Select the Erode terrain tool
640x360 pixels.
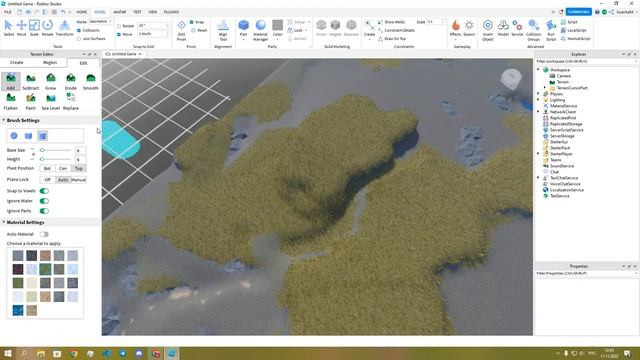[71, 81]
